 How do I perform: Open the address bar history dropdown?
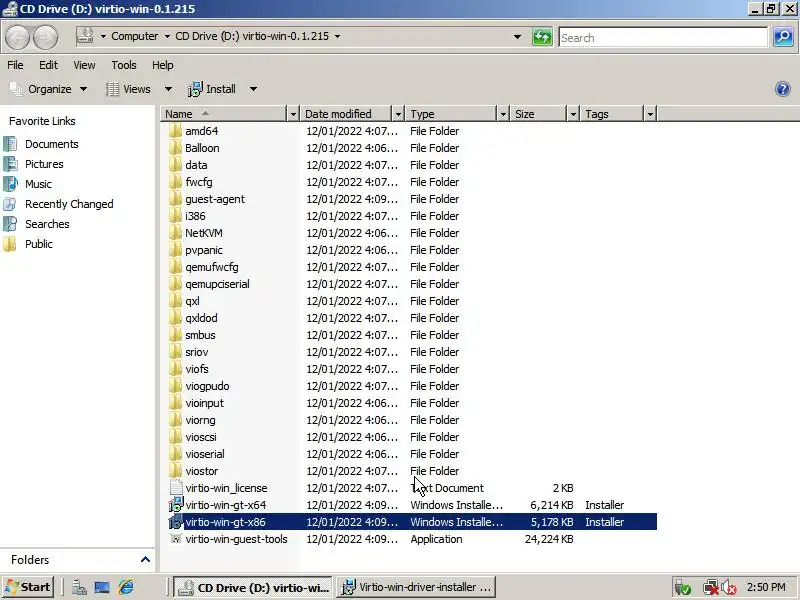point(517,37)
